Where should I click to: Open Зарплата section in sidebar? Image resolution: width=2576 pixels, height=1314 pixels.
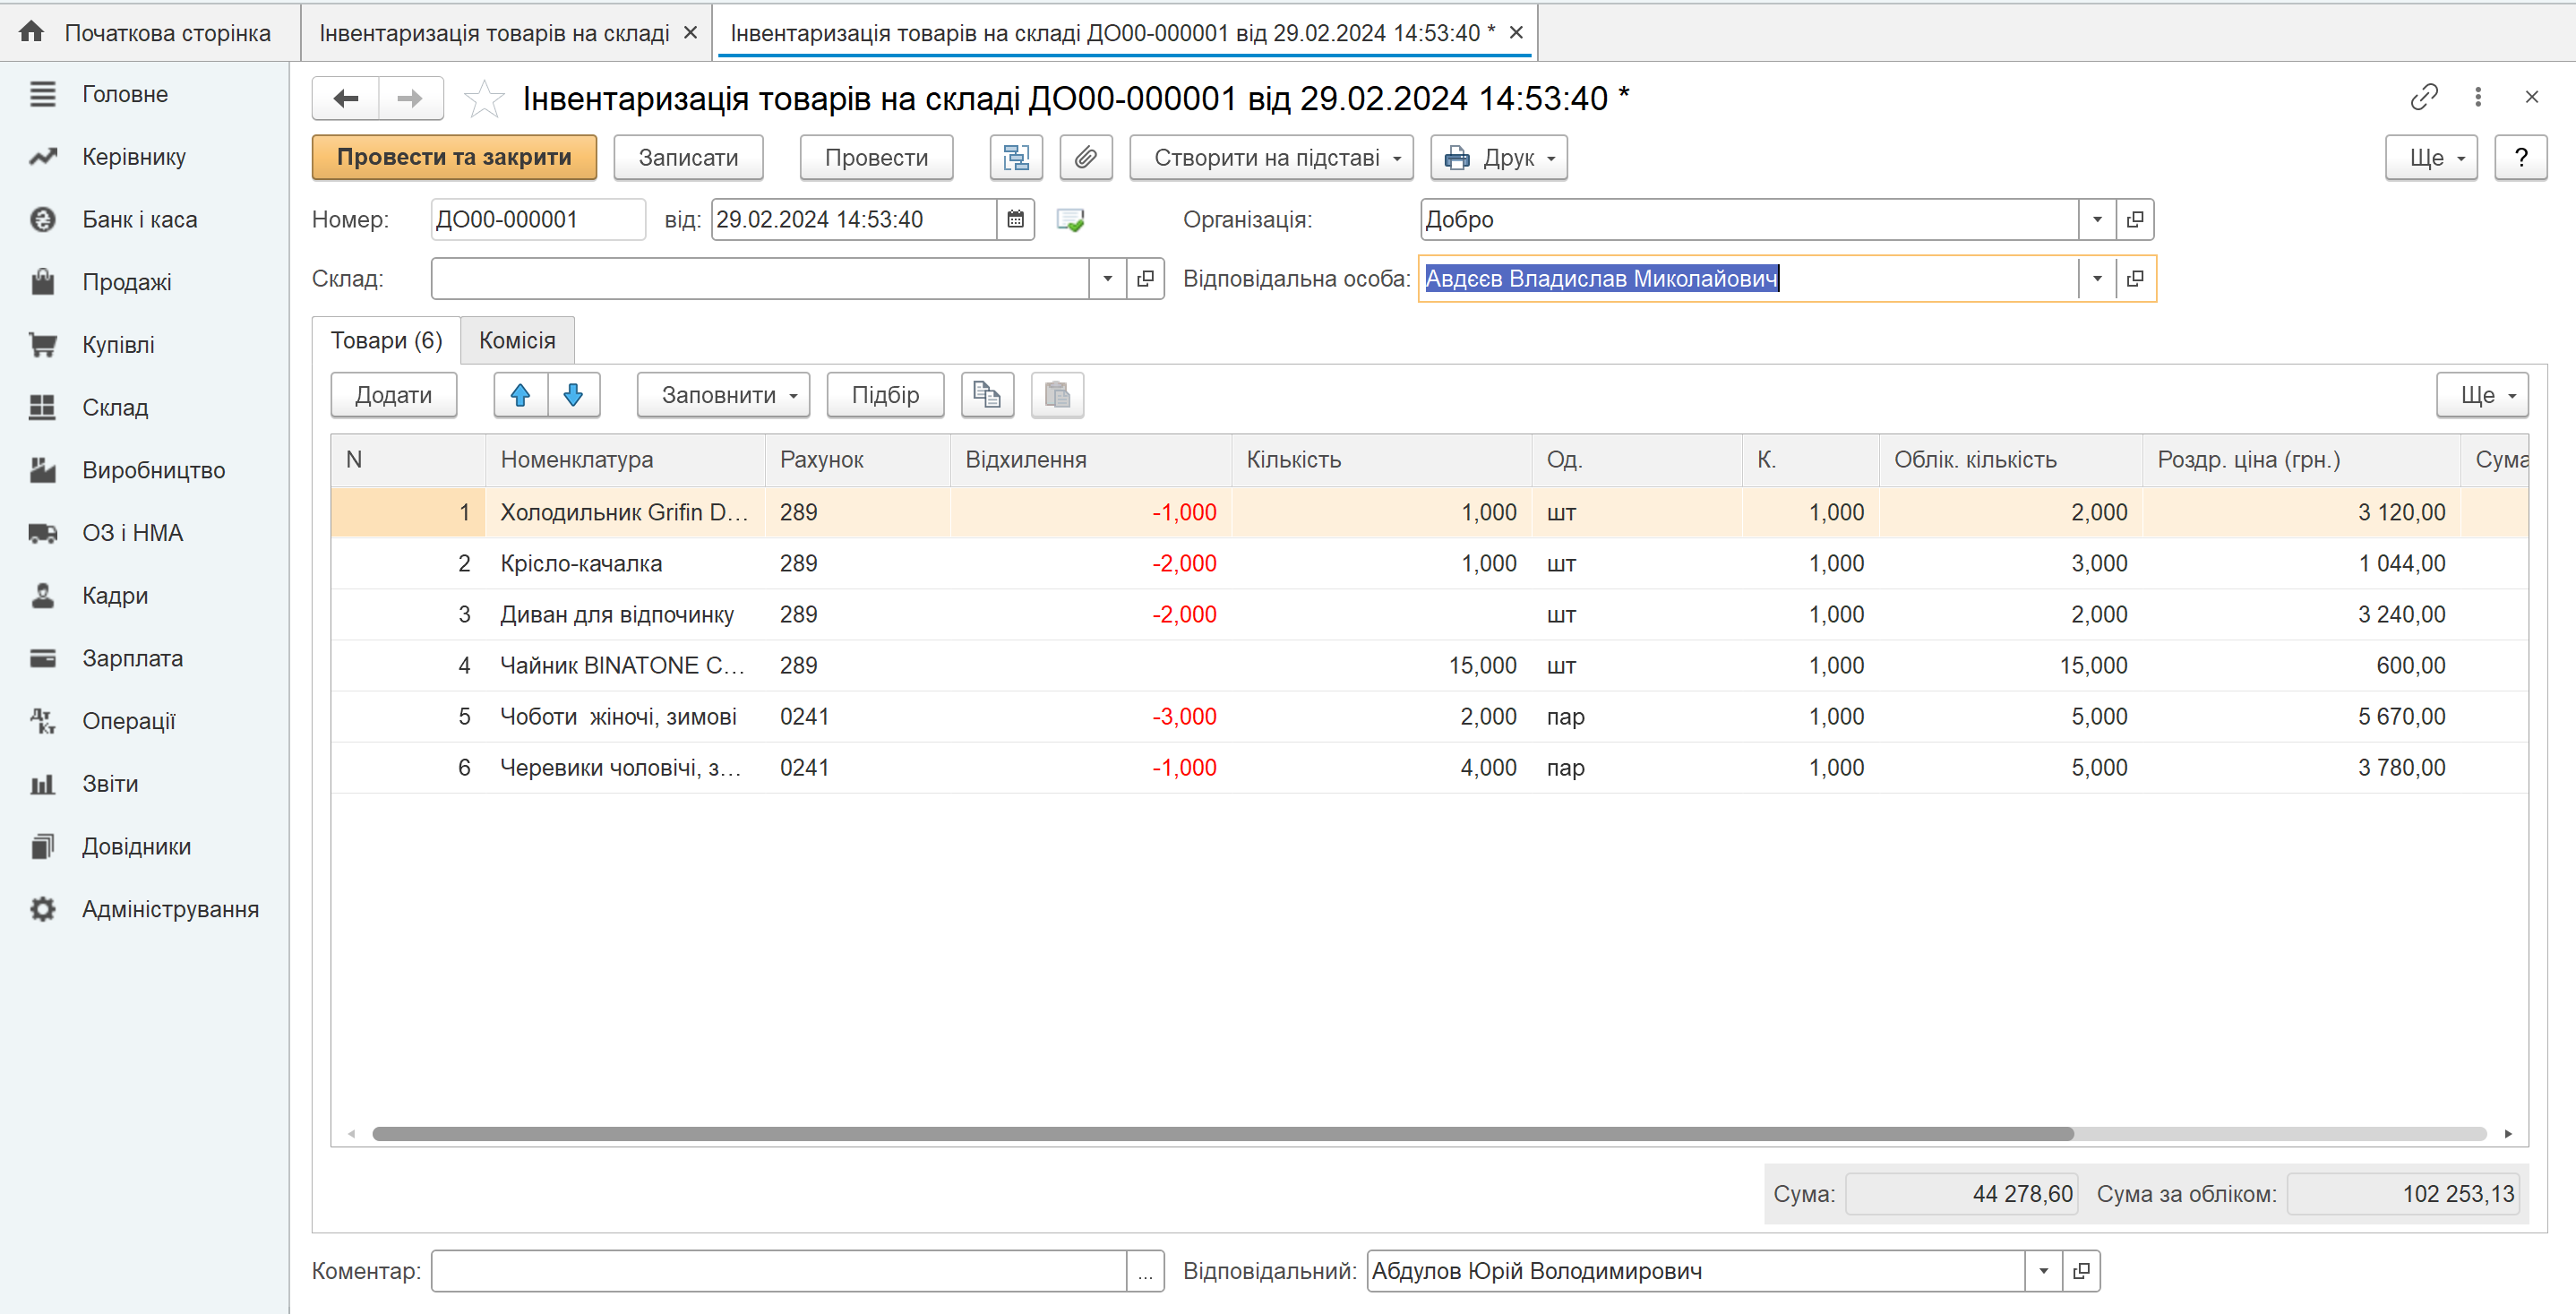click(x=133, y=658)
